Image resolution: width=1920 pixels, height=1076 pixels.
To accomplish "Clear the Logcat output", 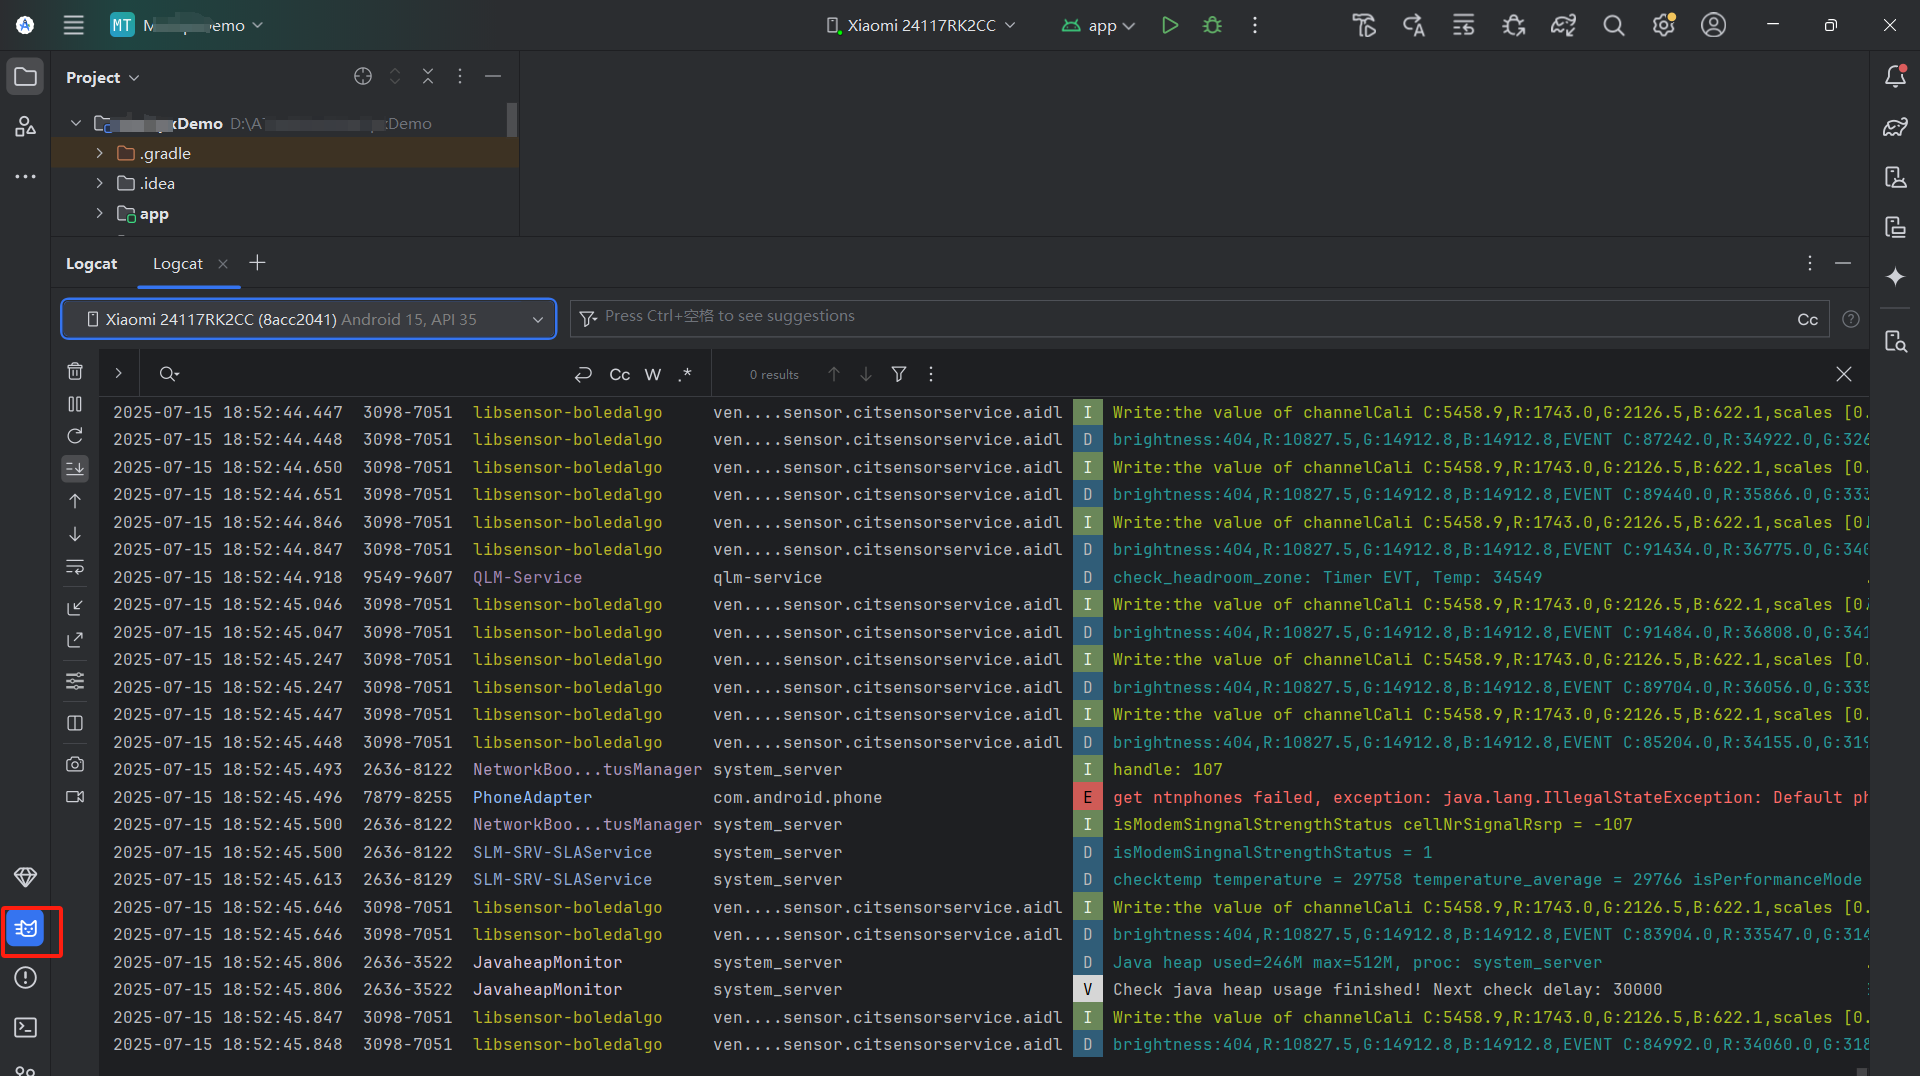I will 74,371.
